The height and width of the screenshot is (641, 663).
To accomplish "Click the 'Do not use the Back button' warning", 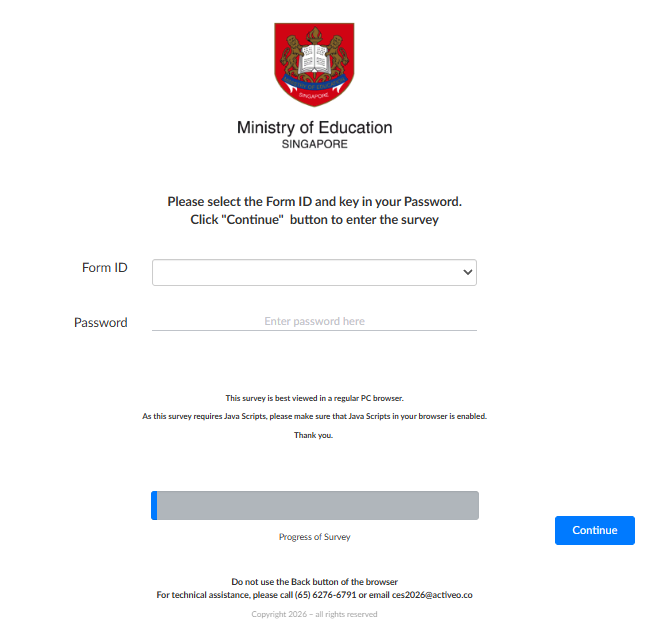I will (x=314, y=582).
